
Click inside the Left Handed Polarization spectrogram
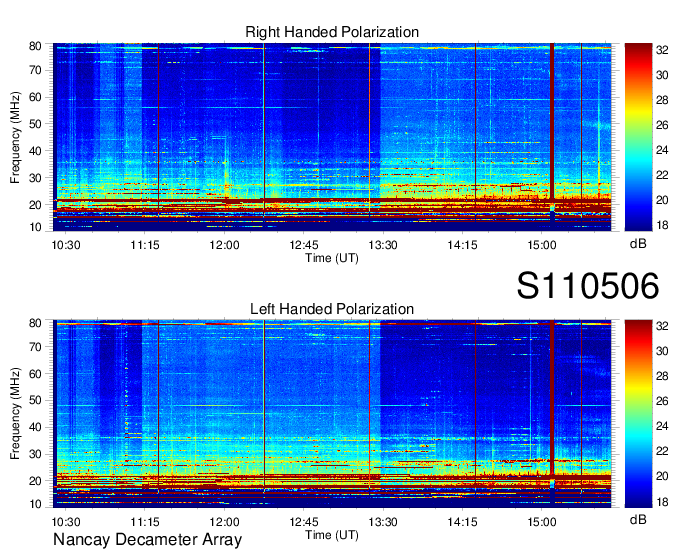(x=332, y=414)
